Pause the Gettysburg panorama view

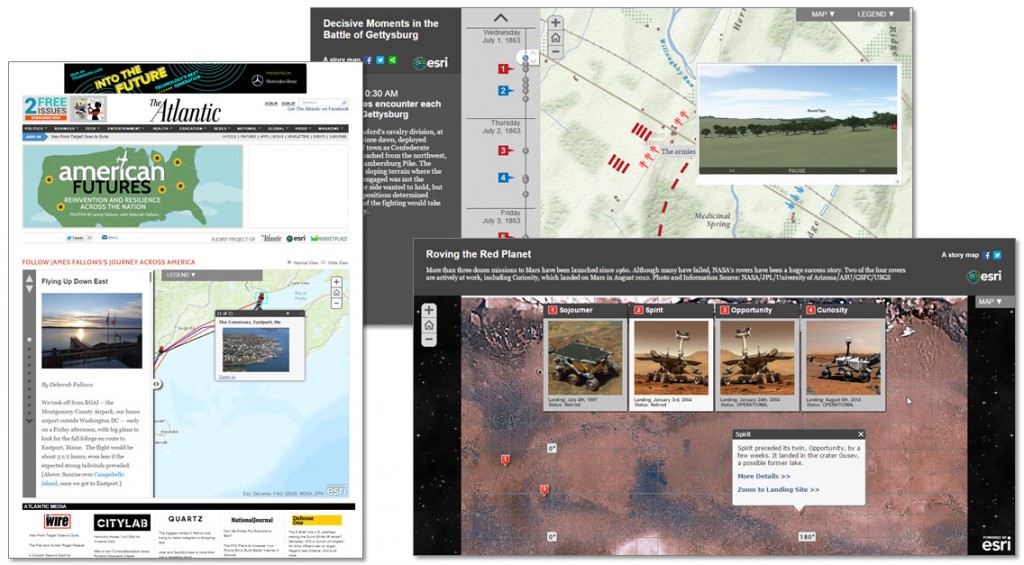(x=797, y=170)
